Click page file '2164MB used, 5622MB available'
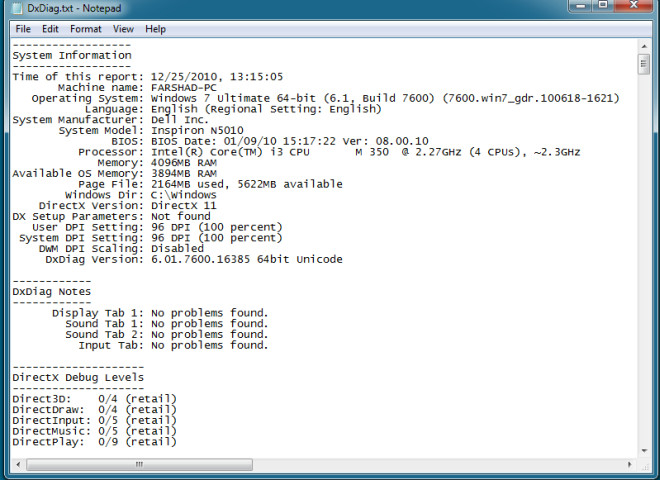The image size is (660, 480). pyautogui.click(x=247, y=184)
